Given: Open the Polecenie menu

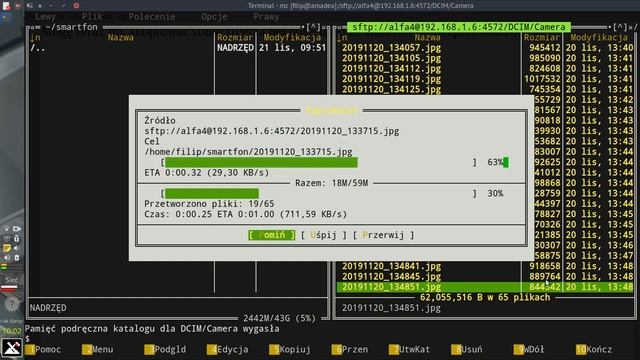Looking at the screenshot, I should point(152,17).
